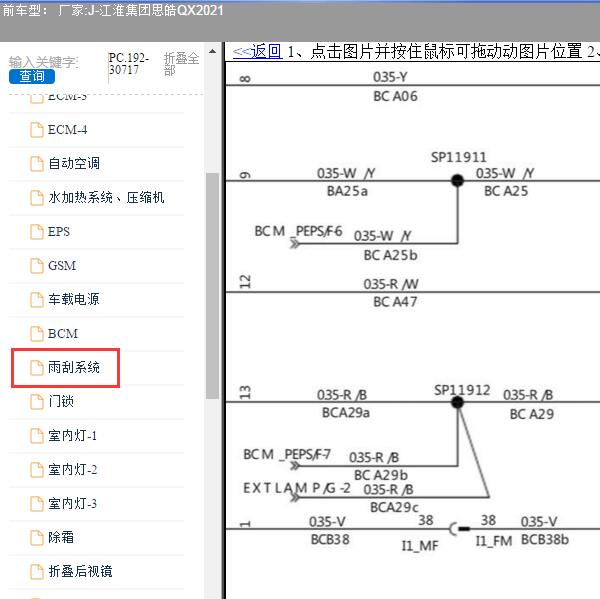
Task: Open the 折叠后视镜 entry
Action: 80,571
